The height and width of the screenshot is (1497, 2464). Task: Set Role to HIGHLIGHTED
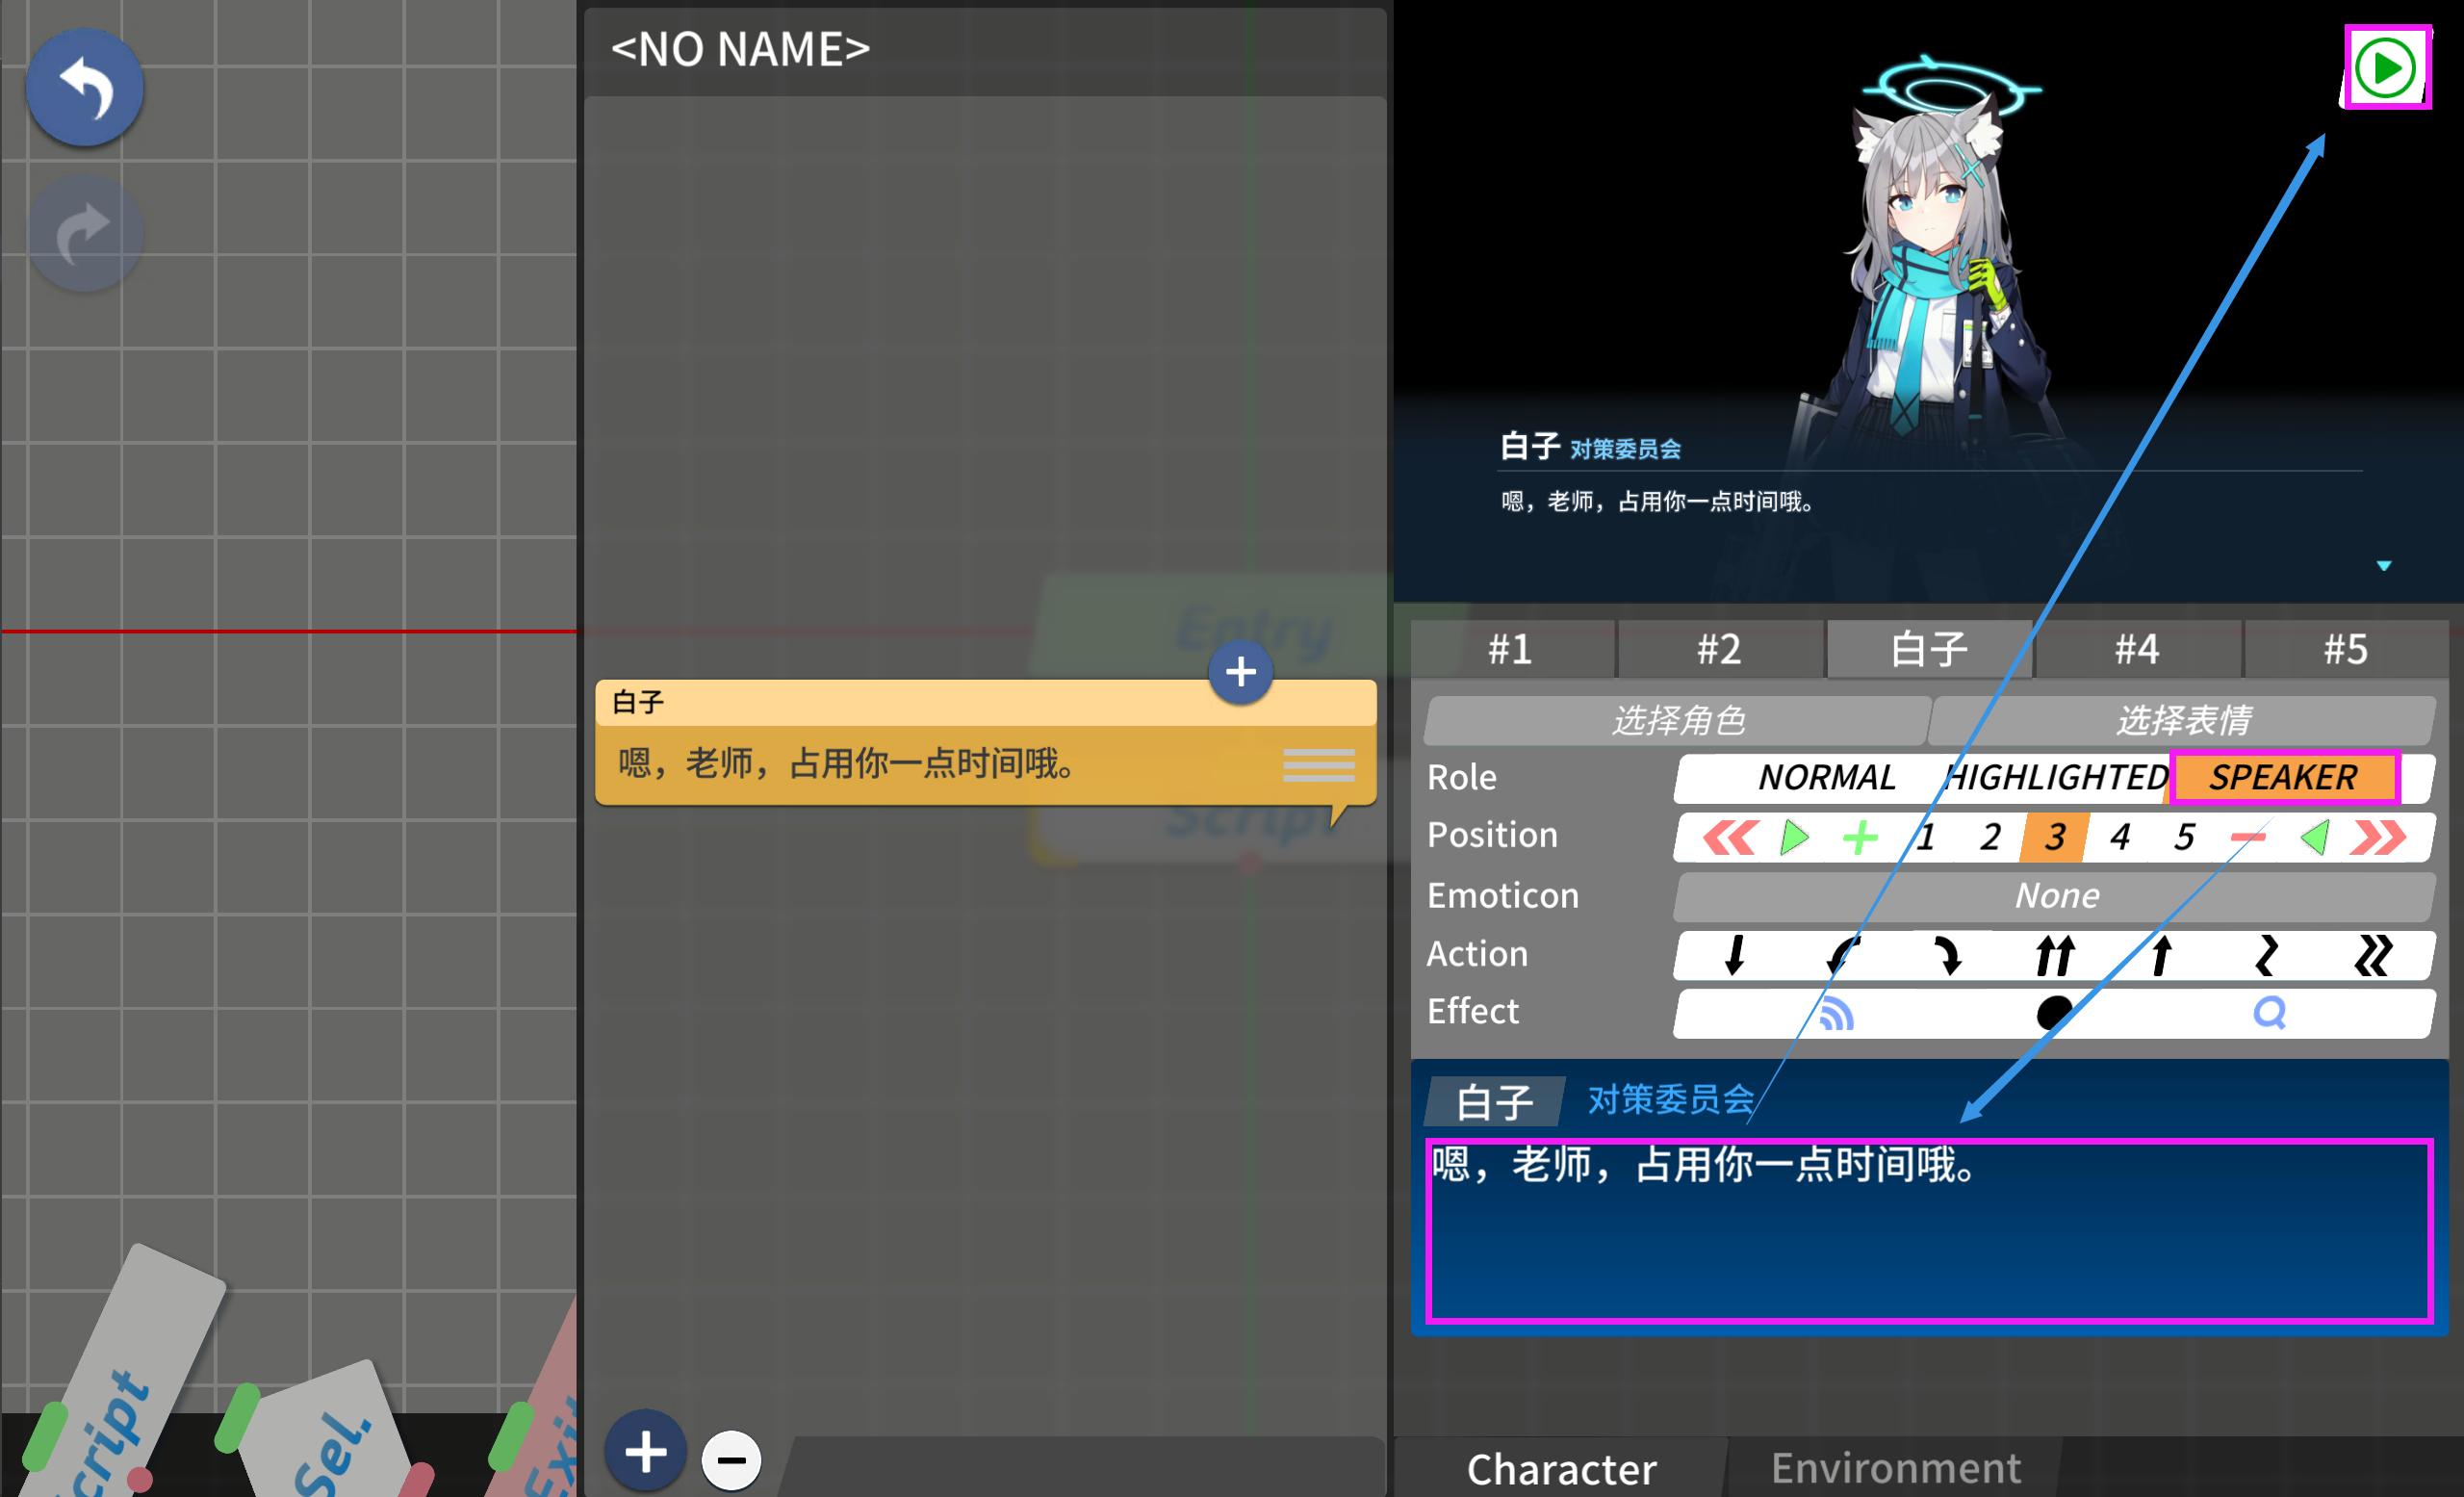pos(2054,777)
